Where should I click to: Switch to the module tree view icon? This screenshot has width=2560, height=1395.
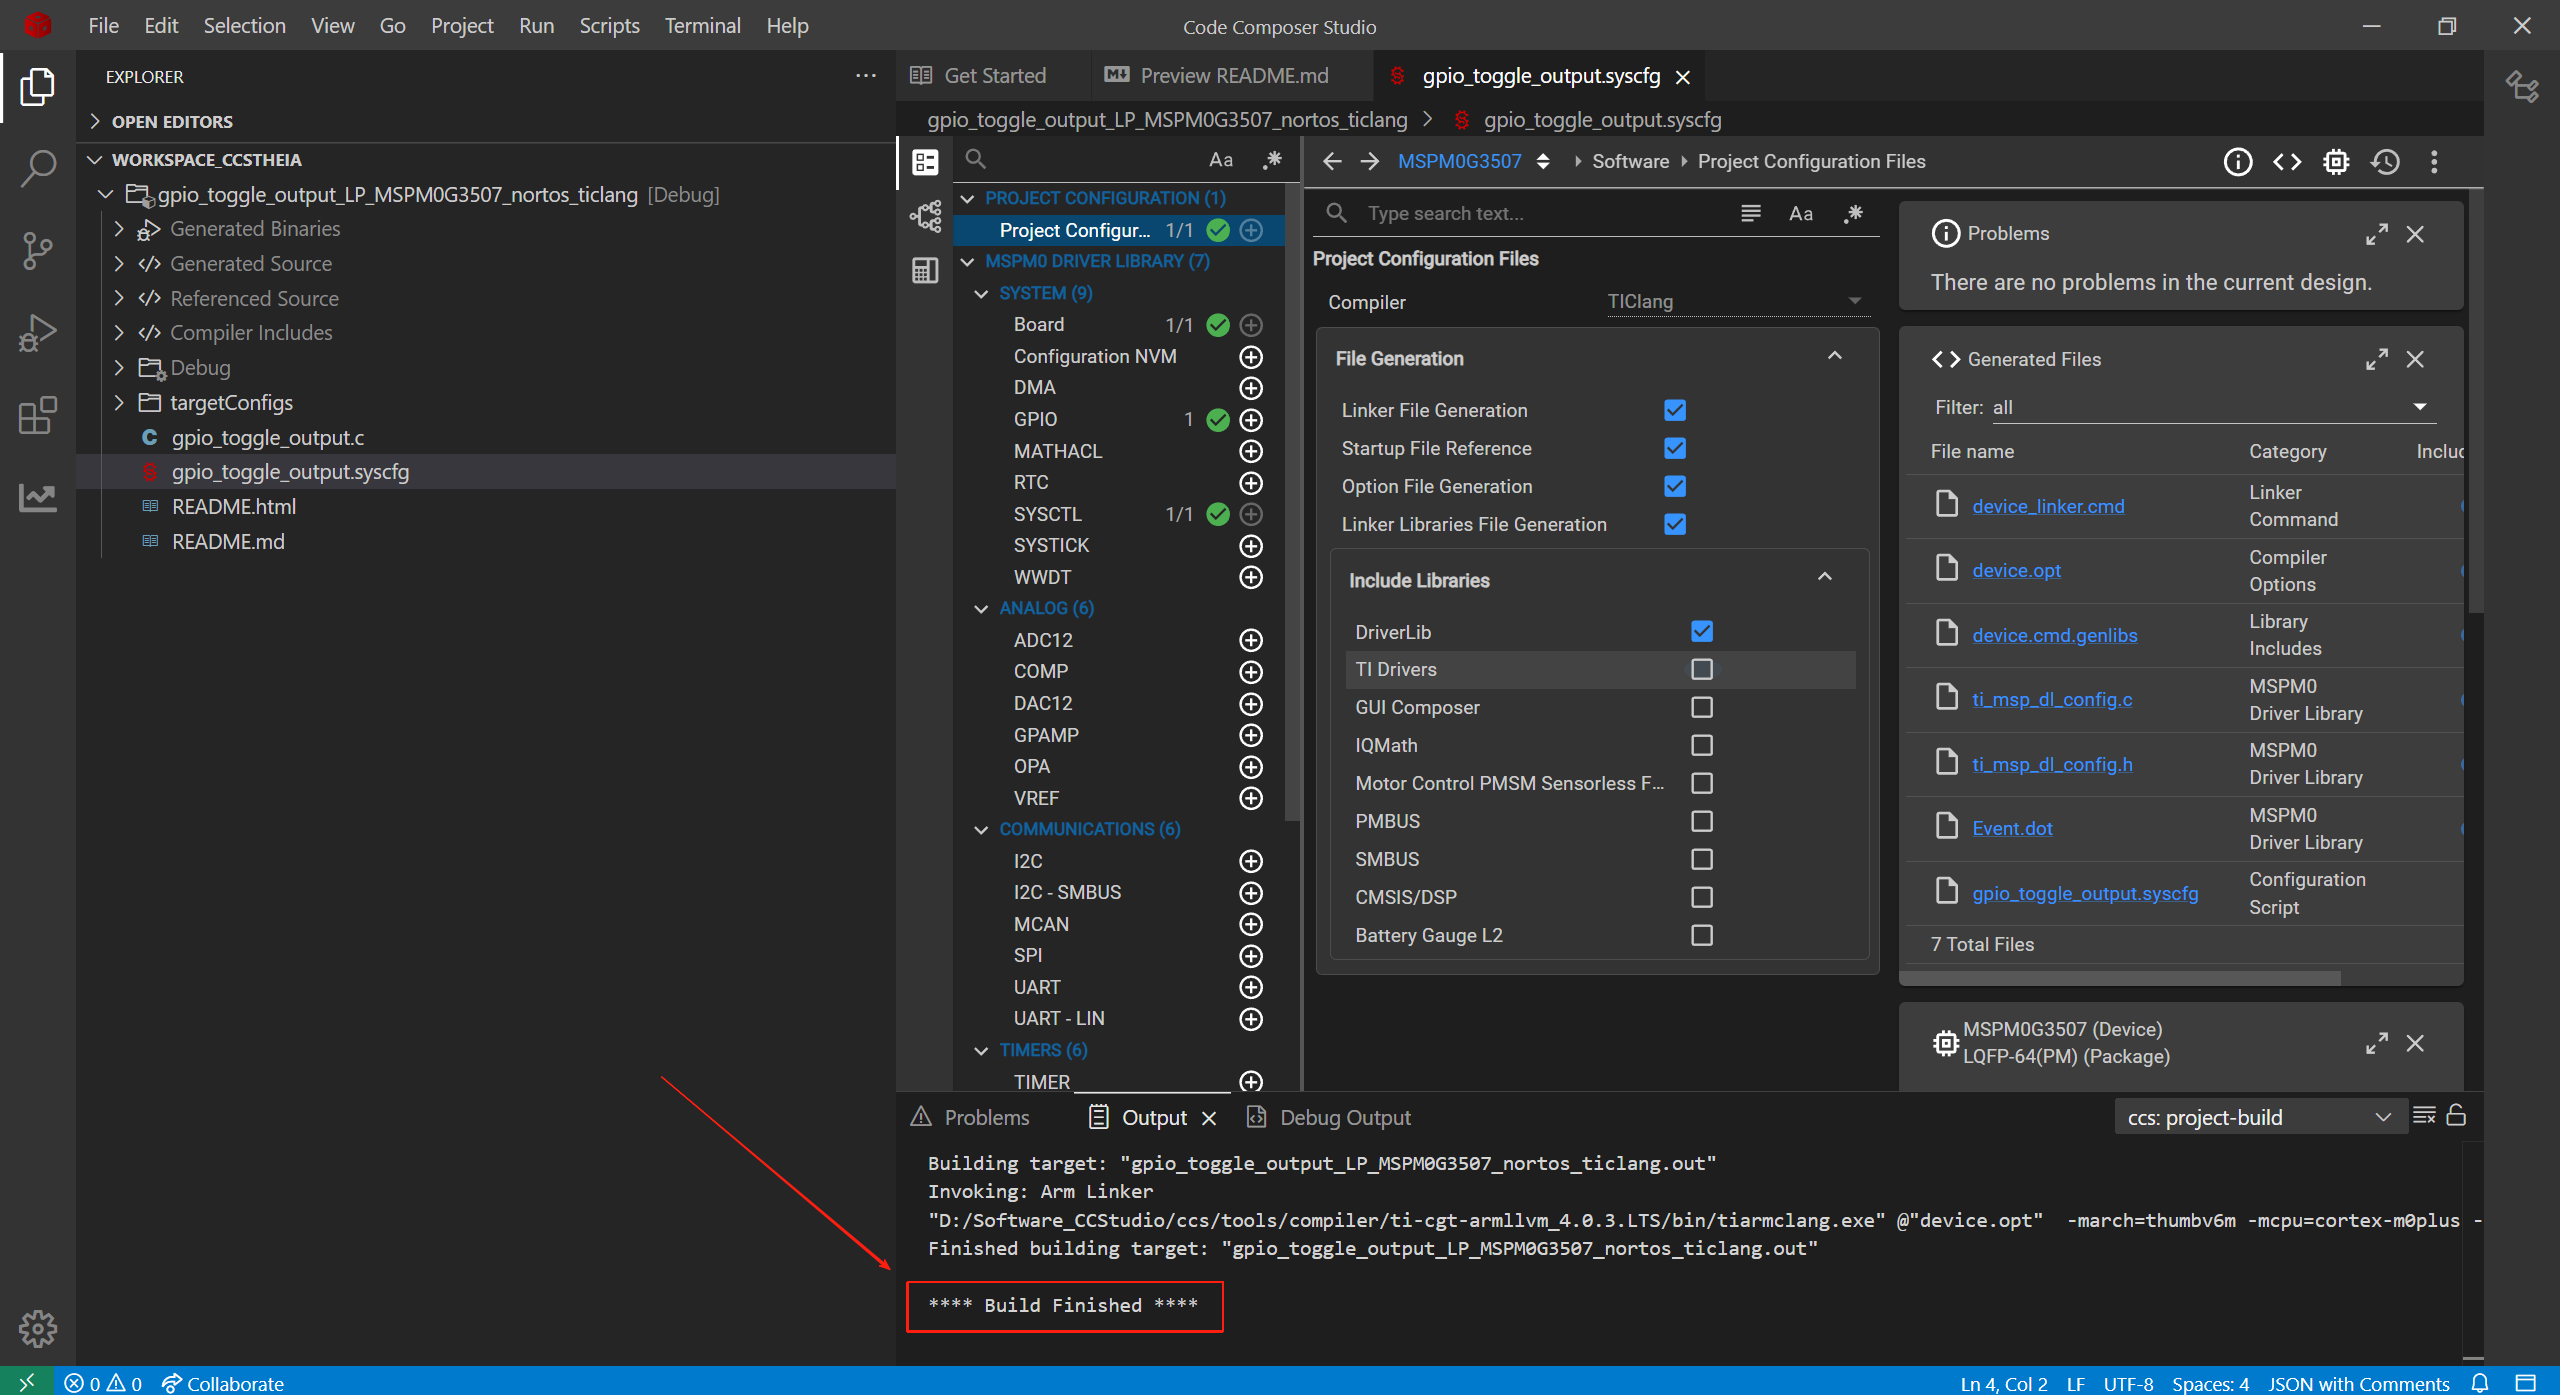[x=925, y=216]
